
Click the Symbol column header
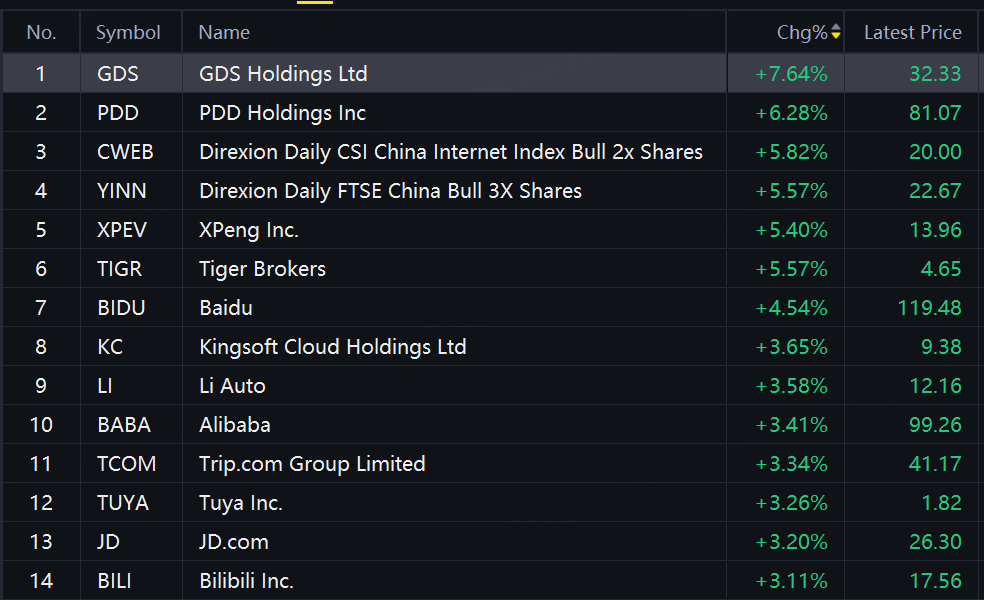(x=128, y=33)
